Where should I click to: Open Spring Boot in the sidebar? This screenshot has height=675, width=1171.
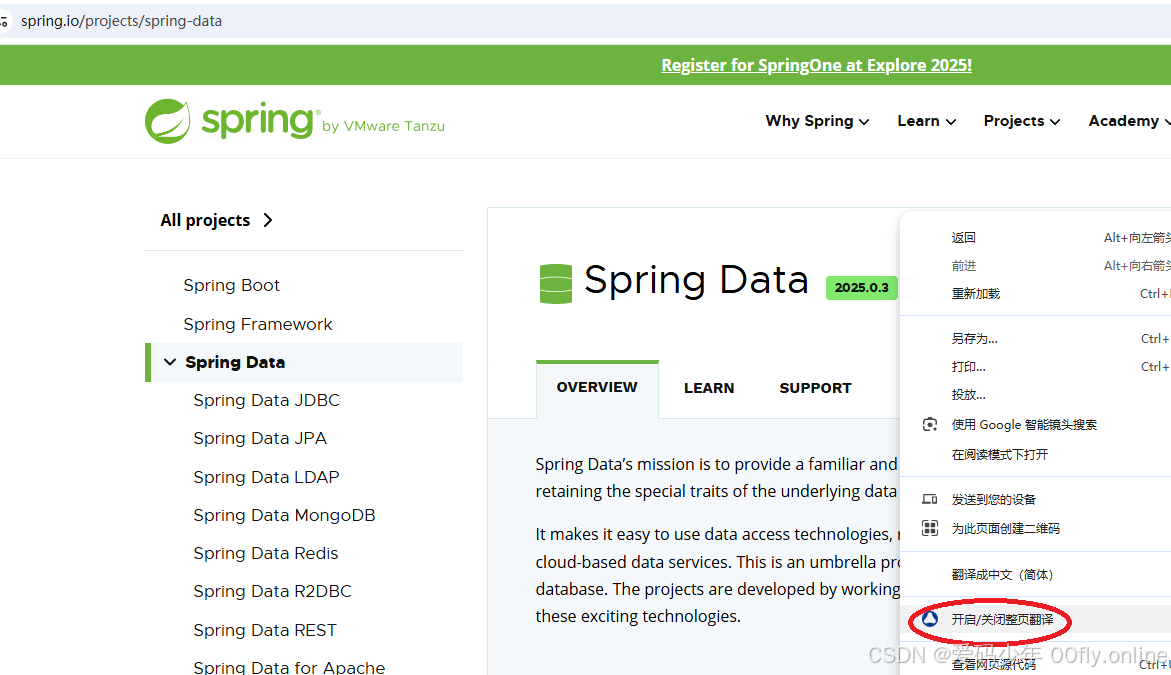[232, 285]
